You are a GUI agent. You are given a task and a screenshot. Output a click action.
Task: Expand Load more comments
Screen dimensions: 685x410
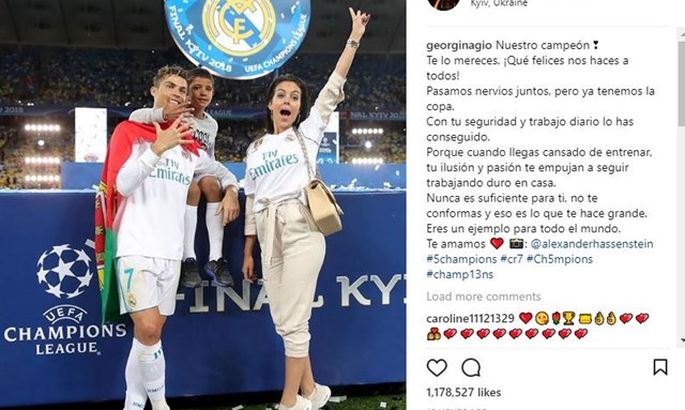(484, 296)
